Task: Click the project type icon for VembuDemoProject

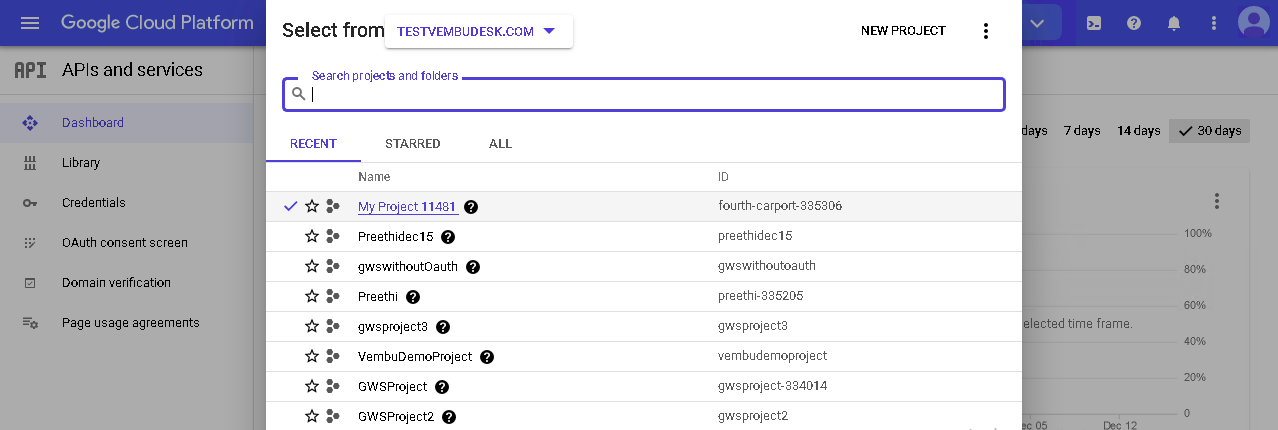Action: pos(333,356)
